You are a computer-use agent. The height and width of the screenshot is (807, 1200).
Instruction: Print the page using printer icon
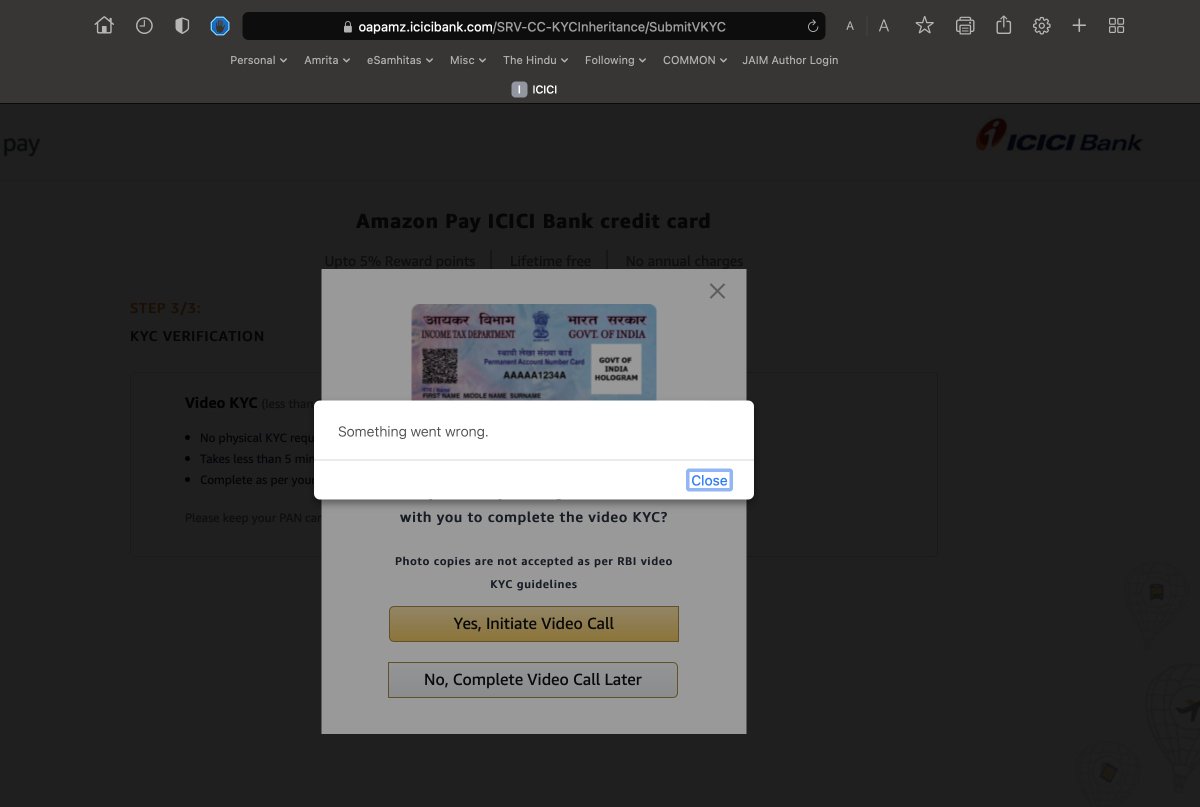pos(965,26)
